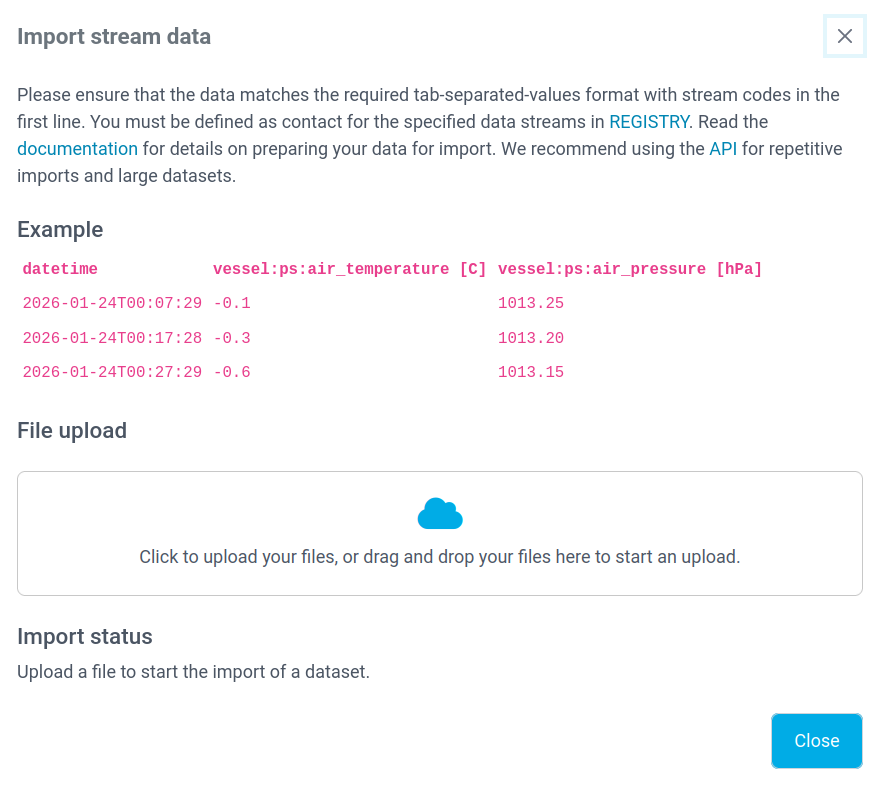The width and height of the screenshot is (878, 792).
Task: Click the air pressure value 1013.15
Action: pos(531,372)
